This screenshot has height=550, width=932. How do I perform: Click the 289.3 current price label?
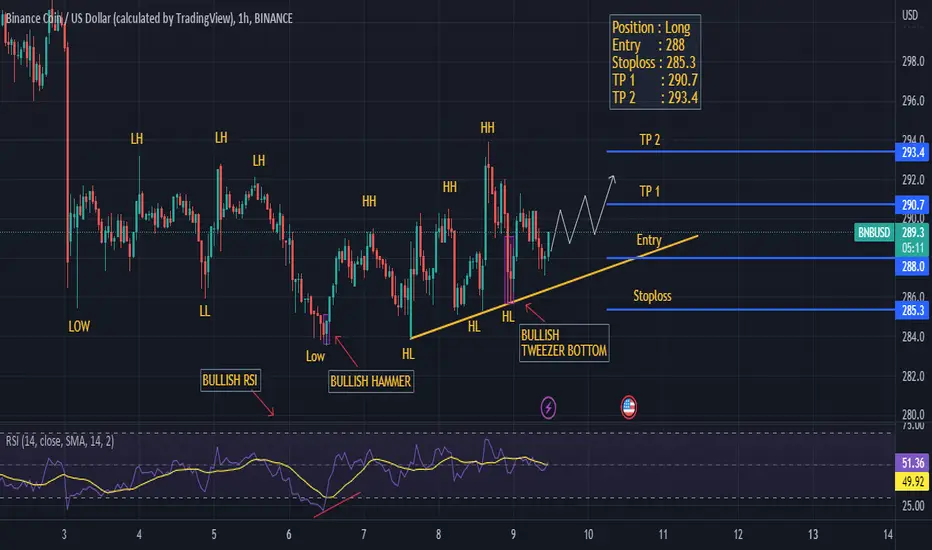[x=912, y=232]
